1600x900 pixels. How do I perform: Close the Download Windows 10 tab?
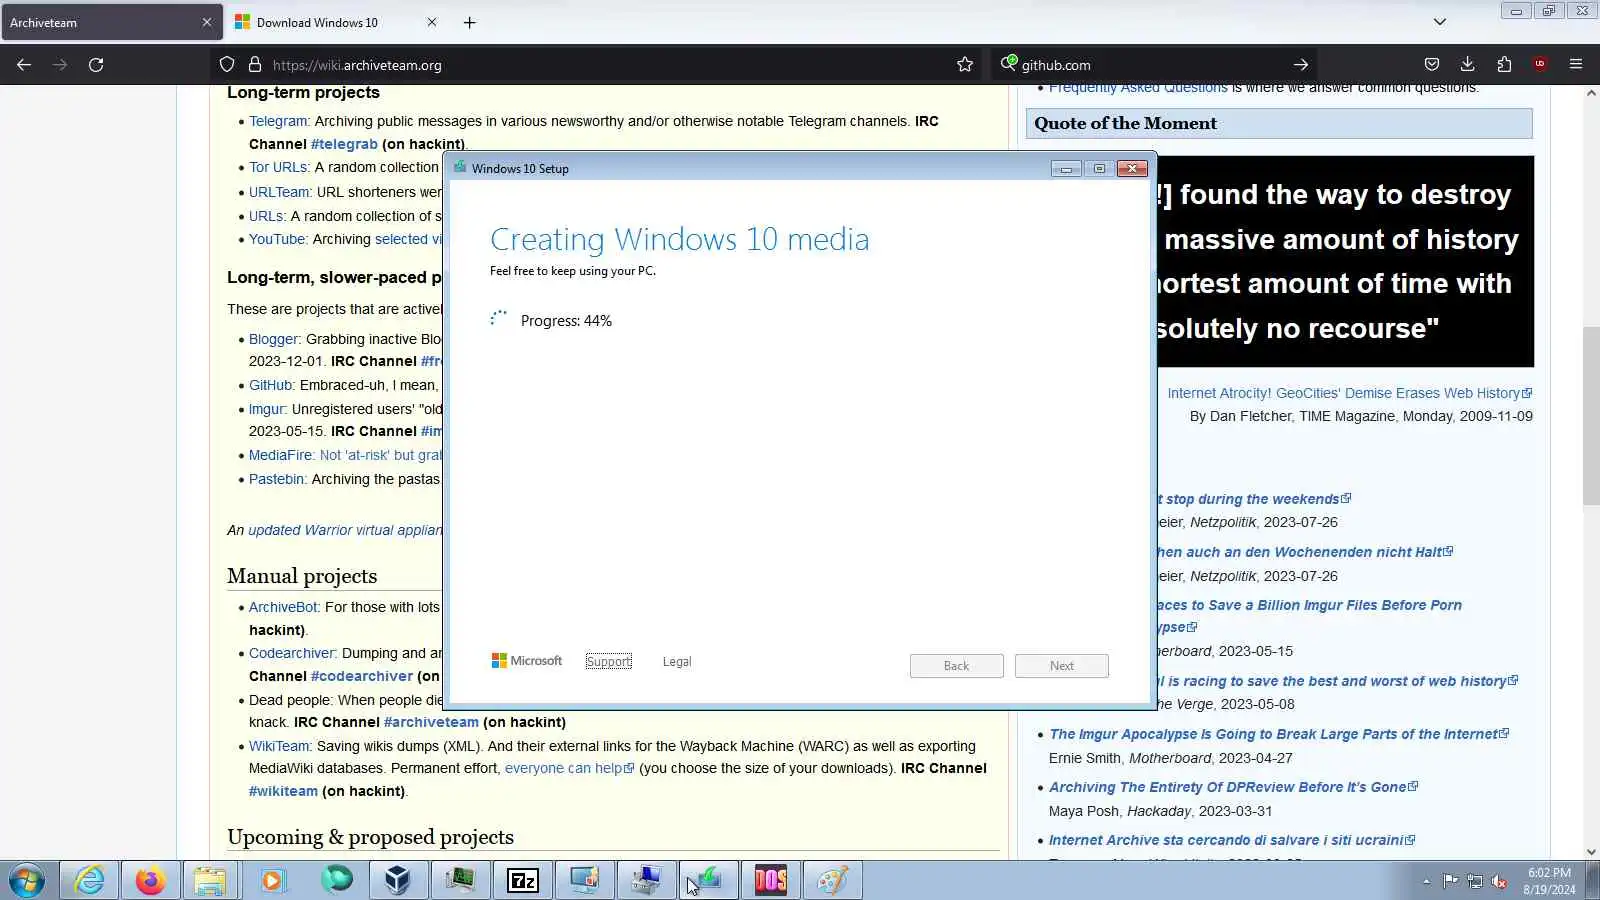click(x=432, y=22)
